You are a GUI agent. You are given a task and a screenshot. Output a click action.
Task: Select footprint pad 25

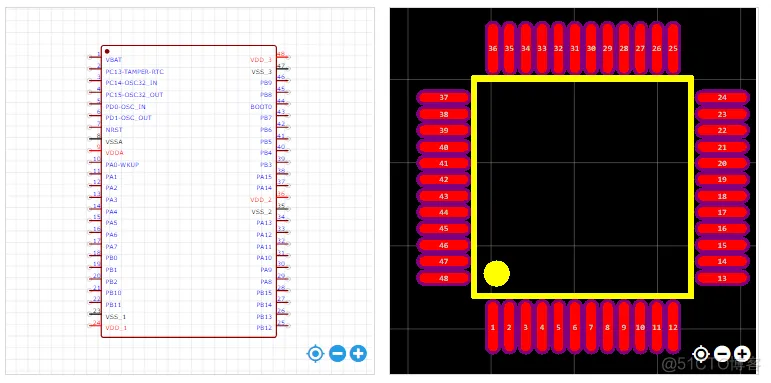pyautogui.click(x=673, y=48)
